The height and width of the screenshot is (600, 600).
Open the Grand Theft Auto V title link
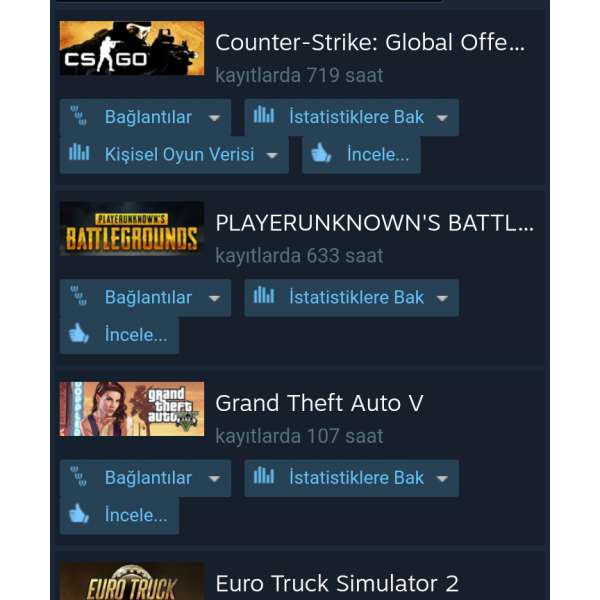[x=319, y=403]
